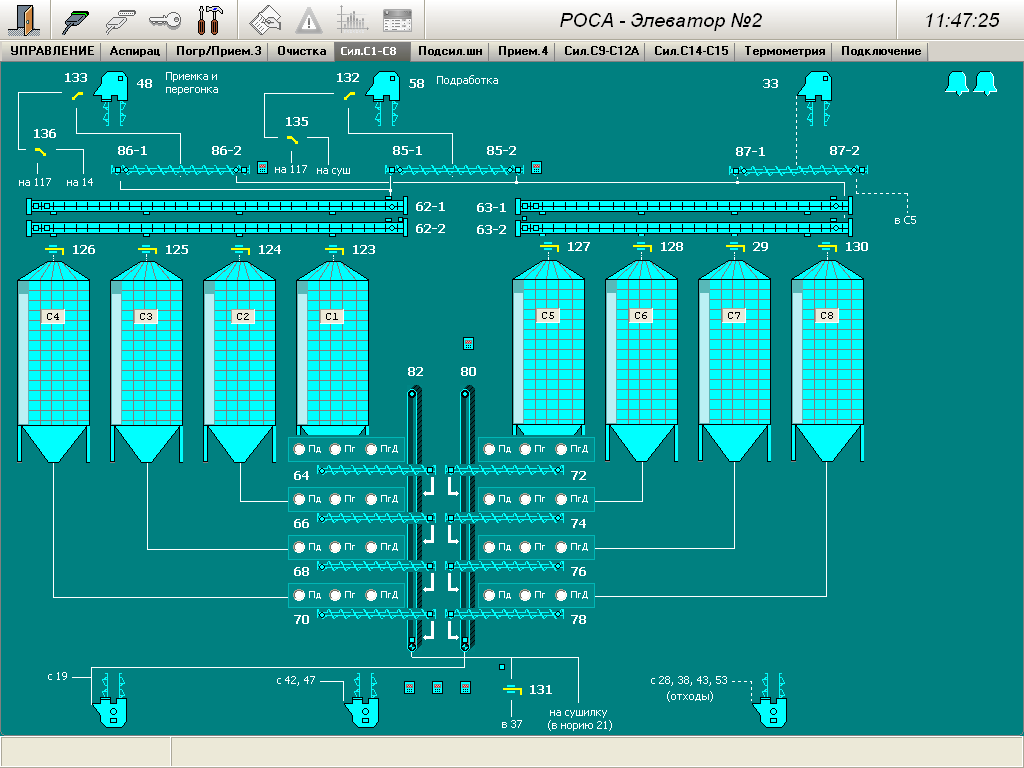Open the УПРАВЛЕНИЕ tab

52,52
